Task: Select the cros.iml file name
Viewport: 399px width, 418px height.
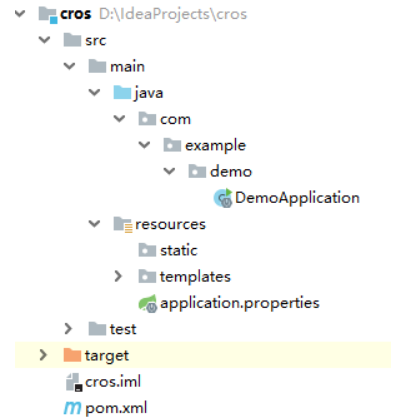Action: 113,382
